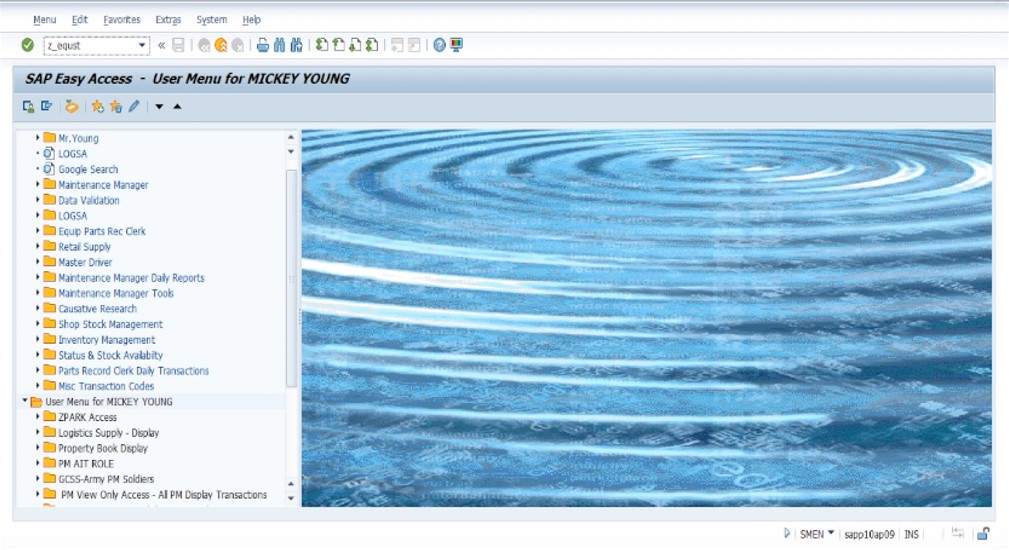Select the Property Book Display folder
1009x550 pixels.
pyautogui.click(x=103, y=448)
